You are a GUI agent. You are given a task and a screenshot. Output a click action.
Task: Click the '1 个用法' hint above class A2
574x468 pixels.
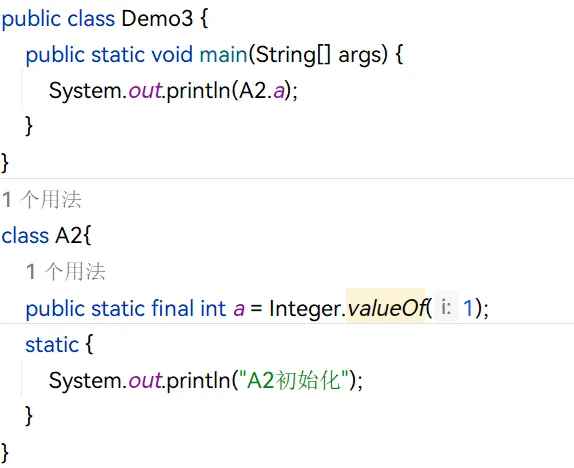click(x=41, y=200)
